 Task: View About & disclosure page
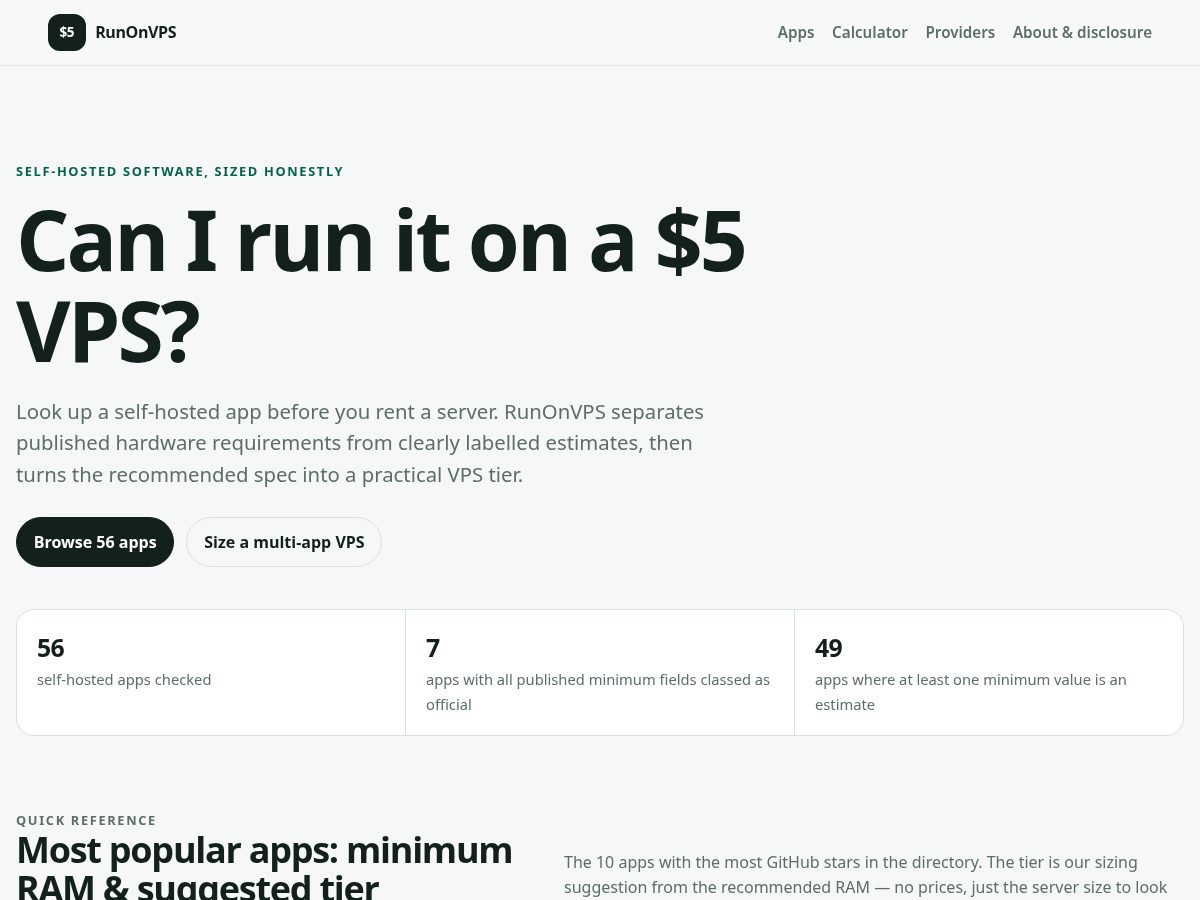pos(1082,32)
